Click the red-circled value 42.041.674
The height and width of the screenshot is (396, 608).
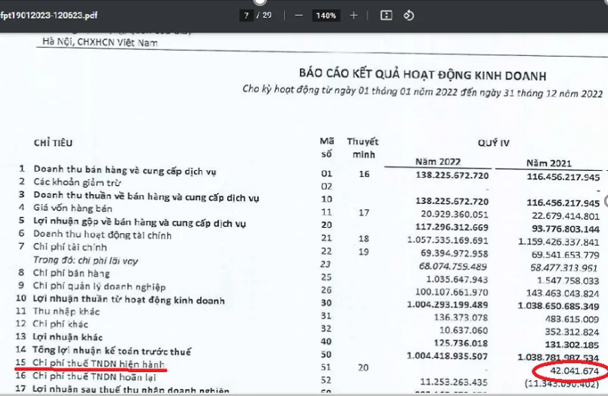click(x=574, y=371)
